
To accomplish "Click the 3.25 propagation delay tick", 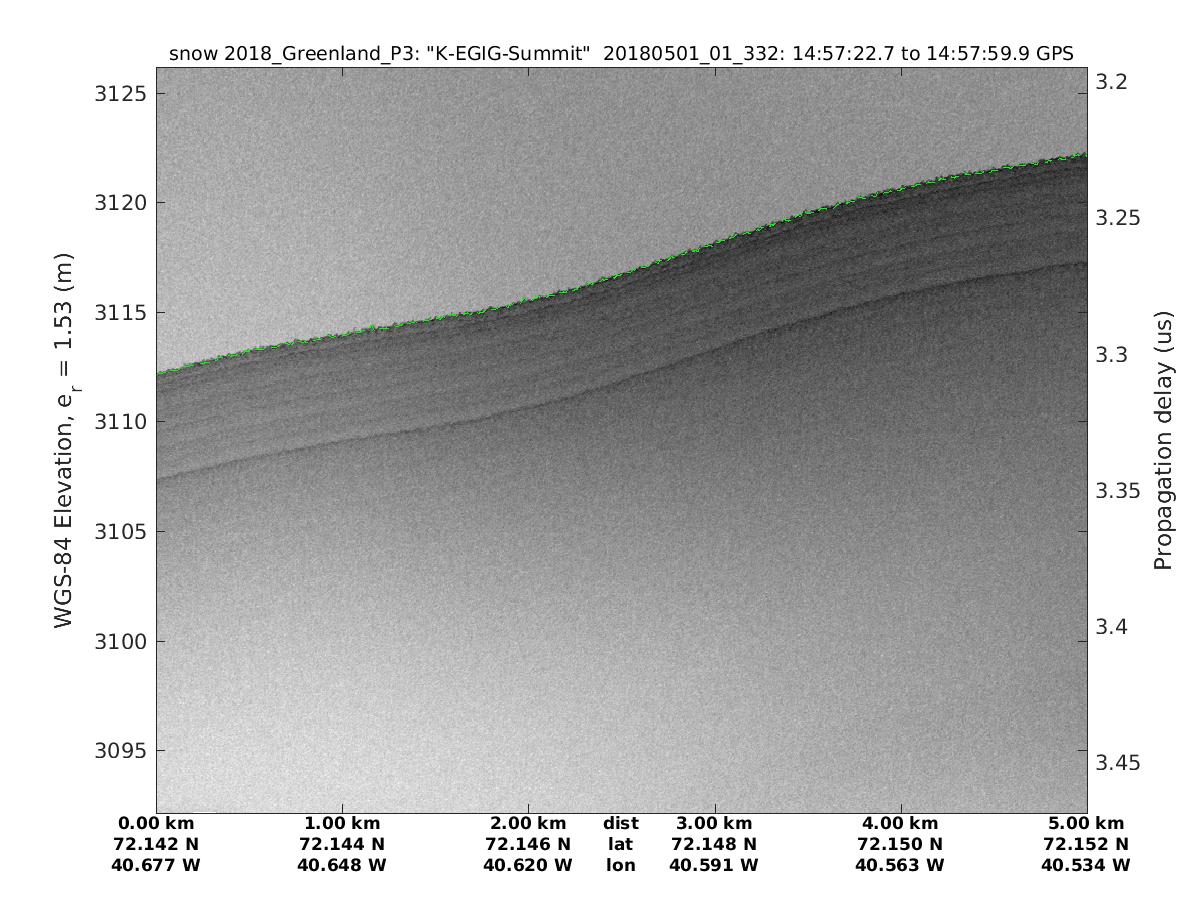I will [x=1119, y=218].
